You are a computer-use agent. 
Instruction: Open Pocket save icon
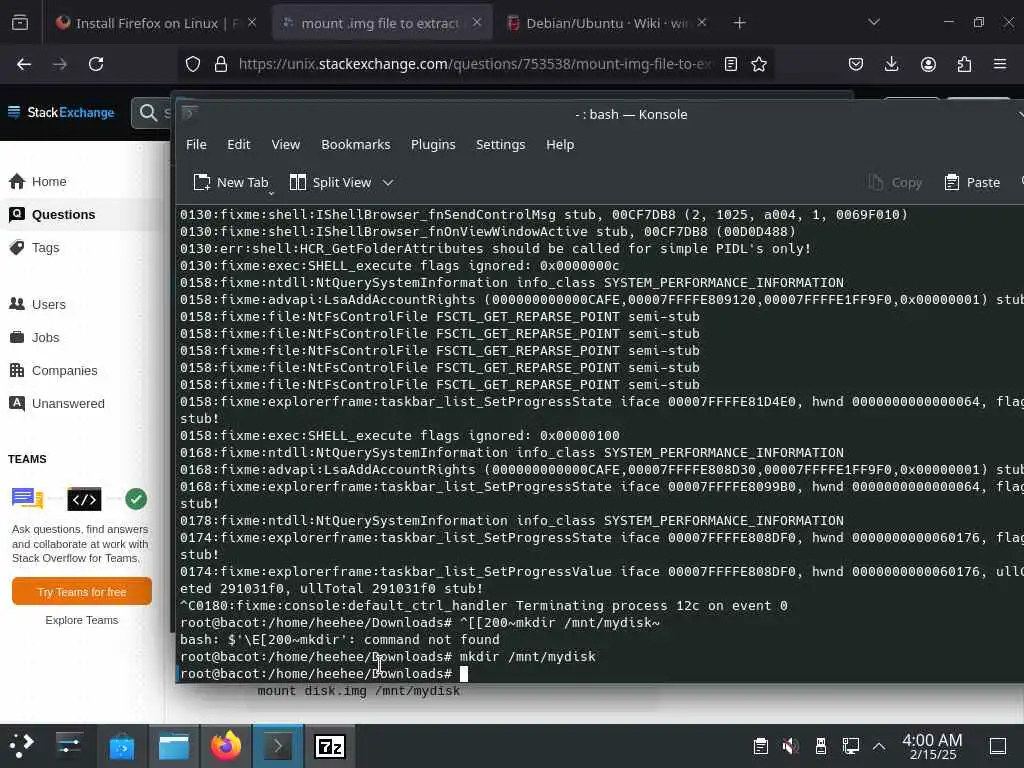pos(856,64)
